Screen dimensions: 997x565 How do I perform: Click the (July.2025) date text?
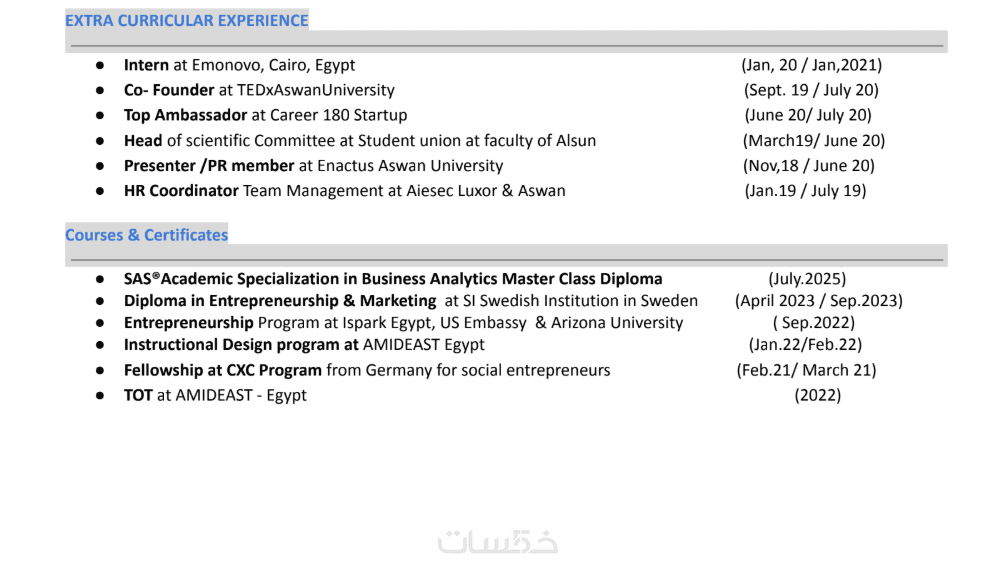tap(807, 279)
